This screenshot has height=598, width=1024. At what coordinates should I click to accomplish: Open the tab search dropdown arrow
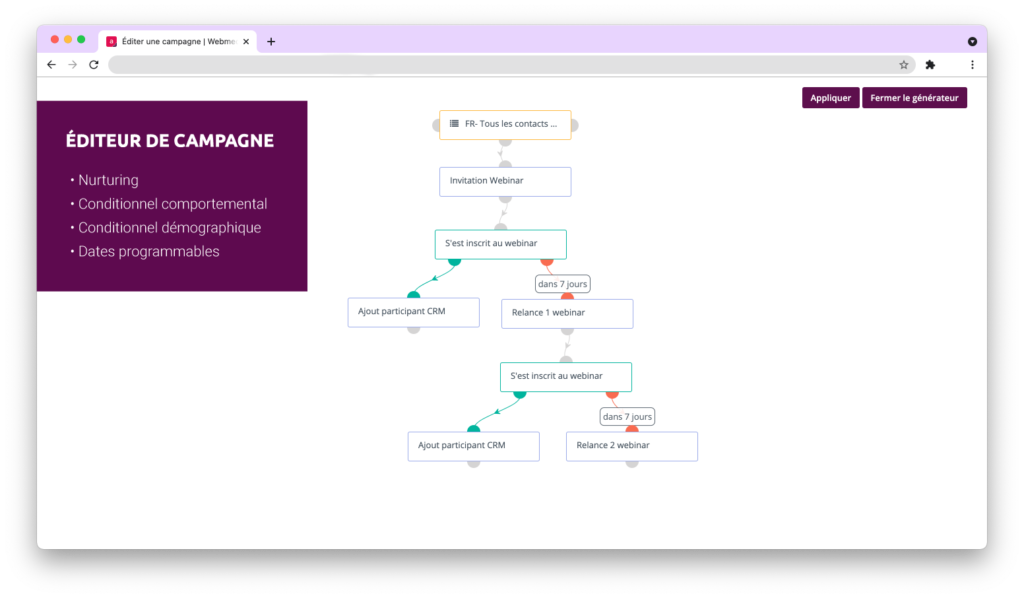pyautogui.click(x=972, y=41)
